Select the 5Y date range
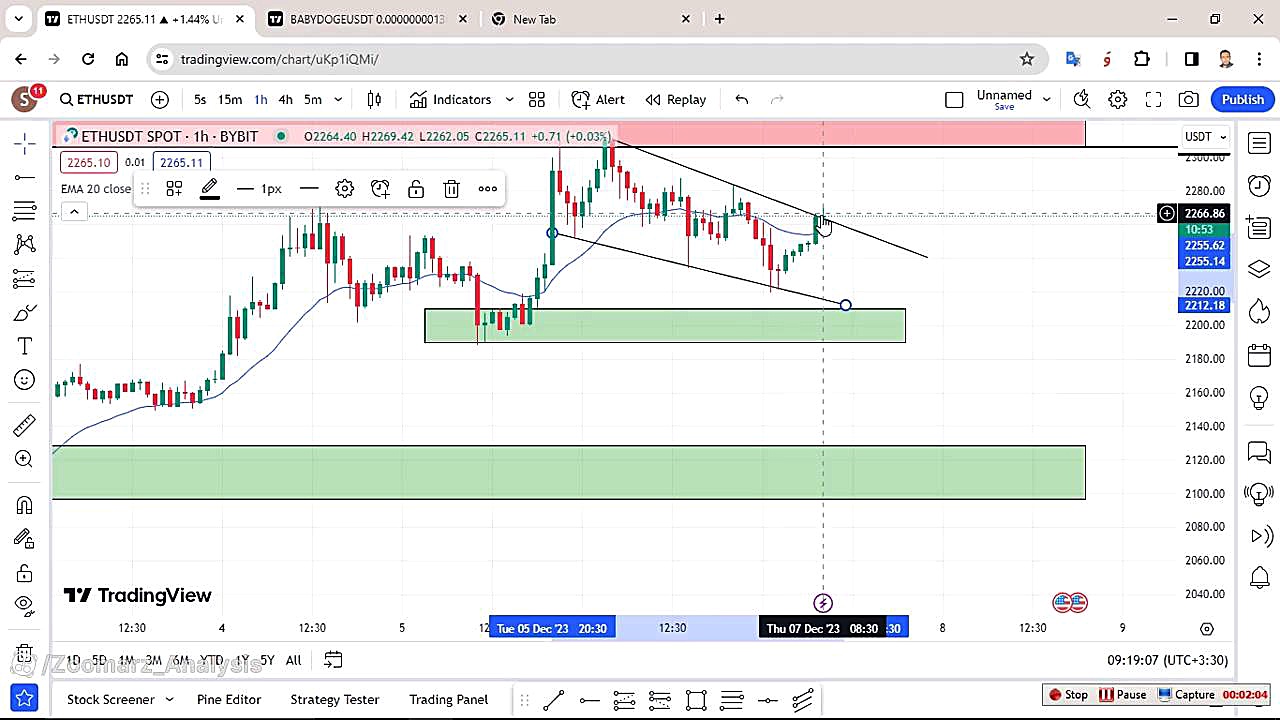 point(267,660)
